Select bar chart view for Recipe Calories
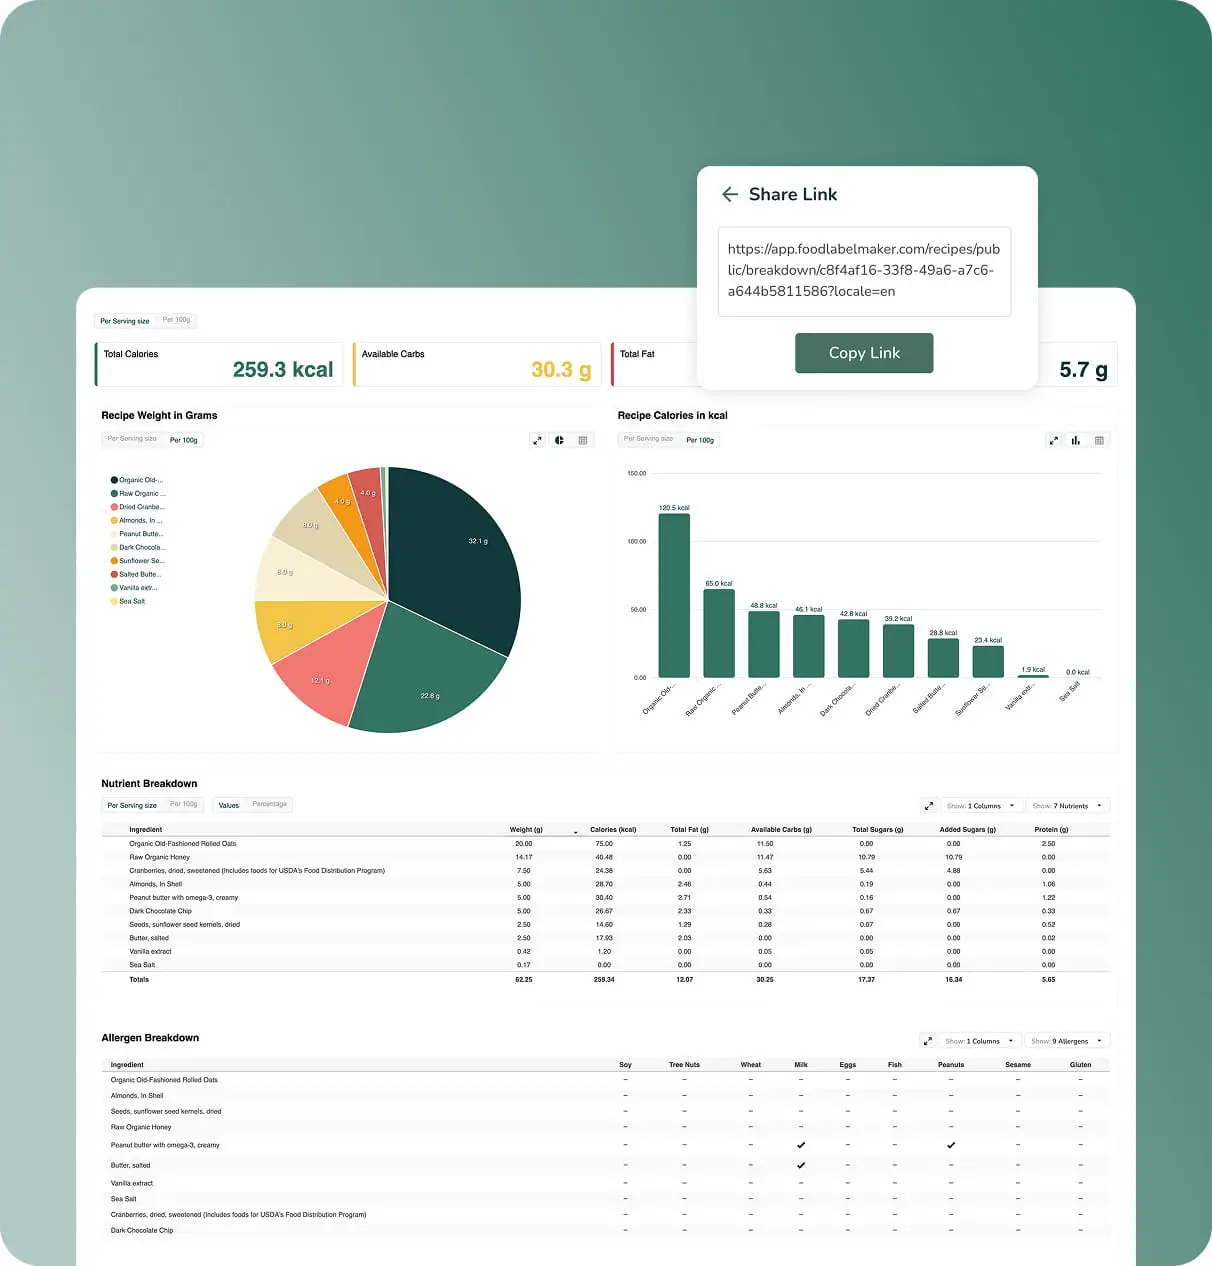This screenshot has height=1266, width=1212. pyautogui.click(x=1076, y=440)
